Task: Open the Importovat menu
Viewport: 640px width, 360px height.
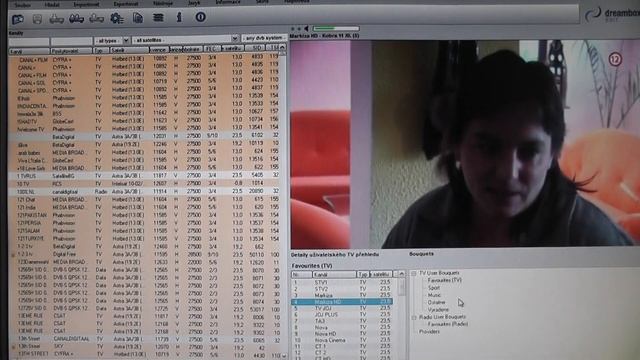Action: tap(86, 4)
